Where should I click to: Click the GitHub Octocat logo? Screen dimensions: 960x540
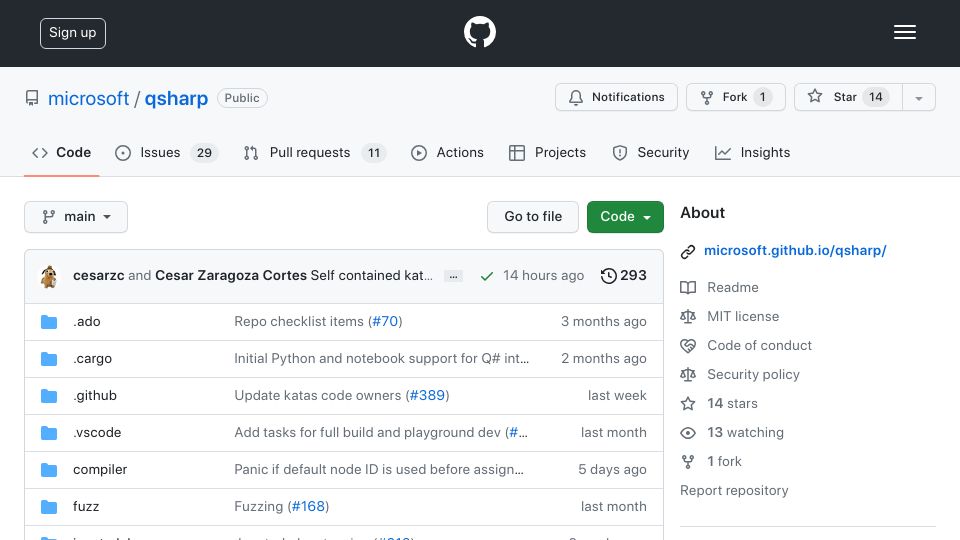tap(479, 32)
